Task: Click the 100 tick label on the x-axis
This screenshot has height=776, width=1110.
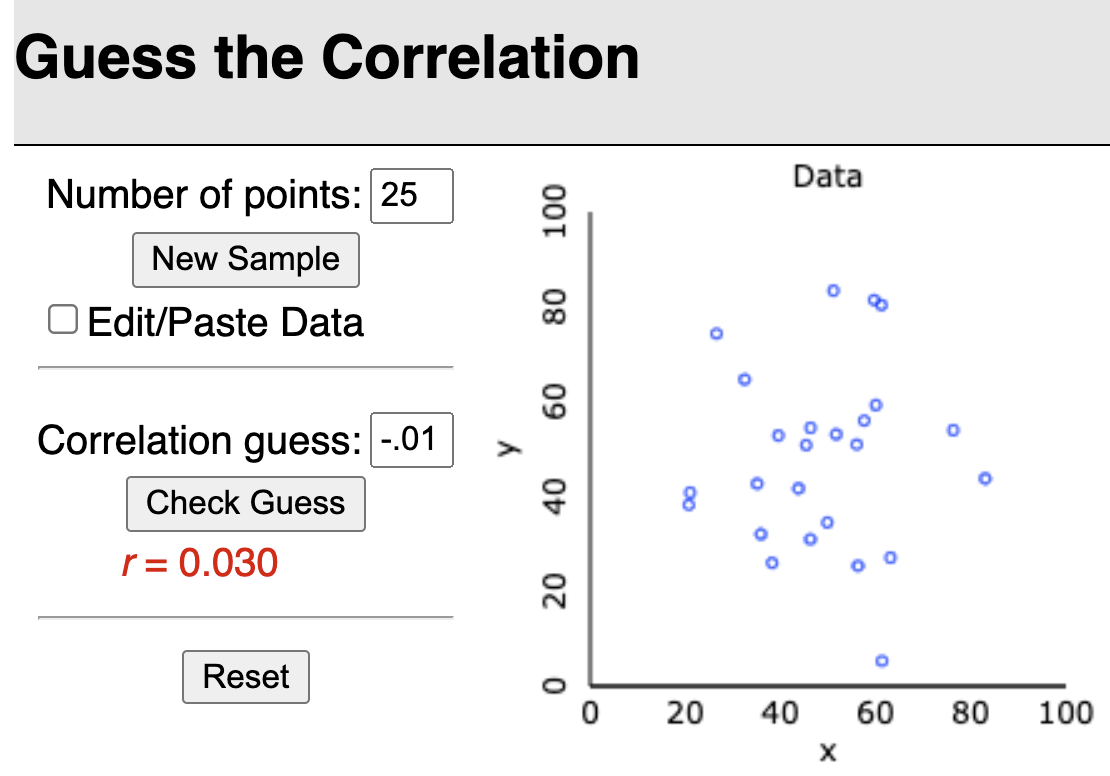Action: point(1064,714)
